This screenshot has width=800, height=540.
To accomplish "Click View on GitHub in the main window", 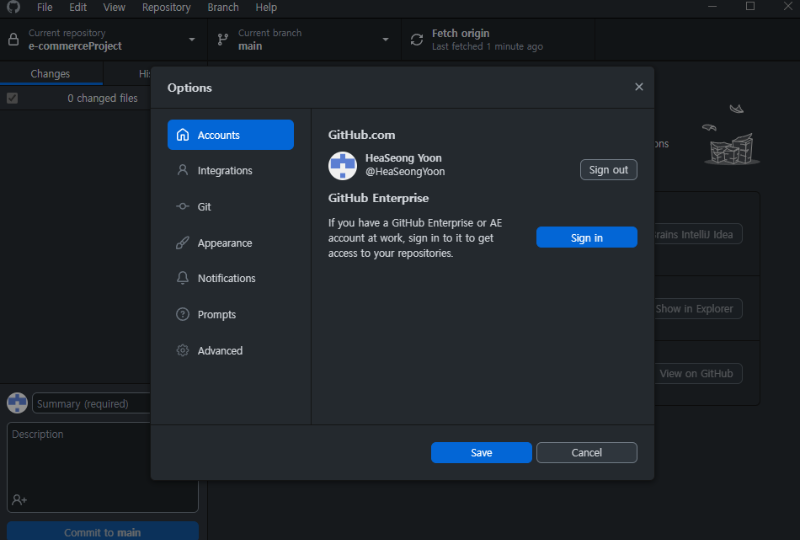I will click(698, 373).
